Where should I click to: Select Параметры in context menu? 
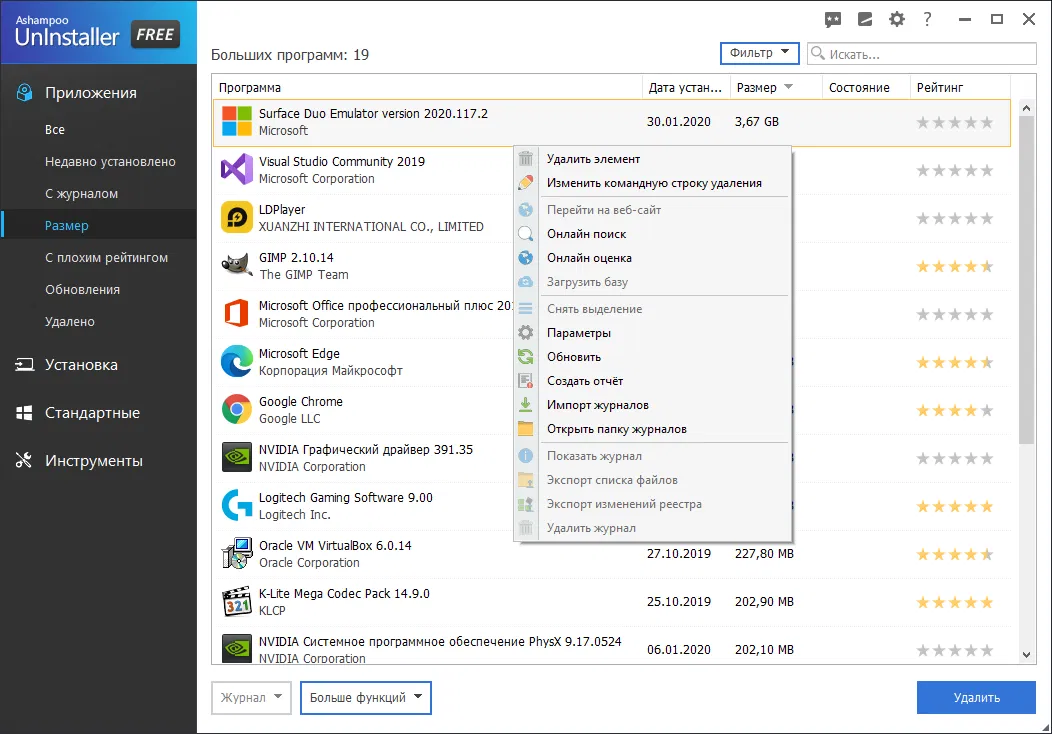point(578,333)
